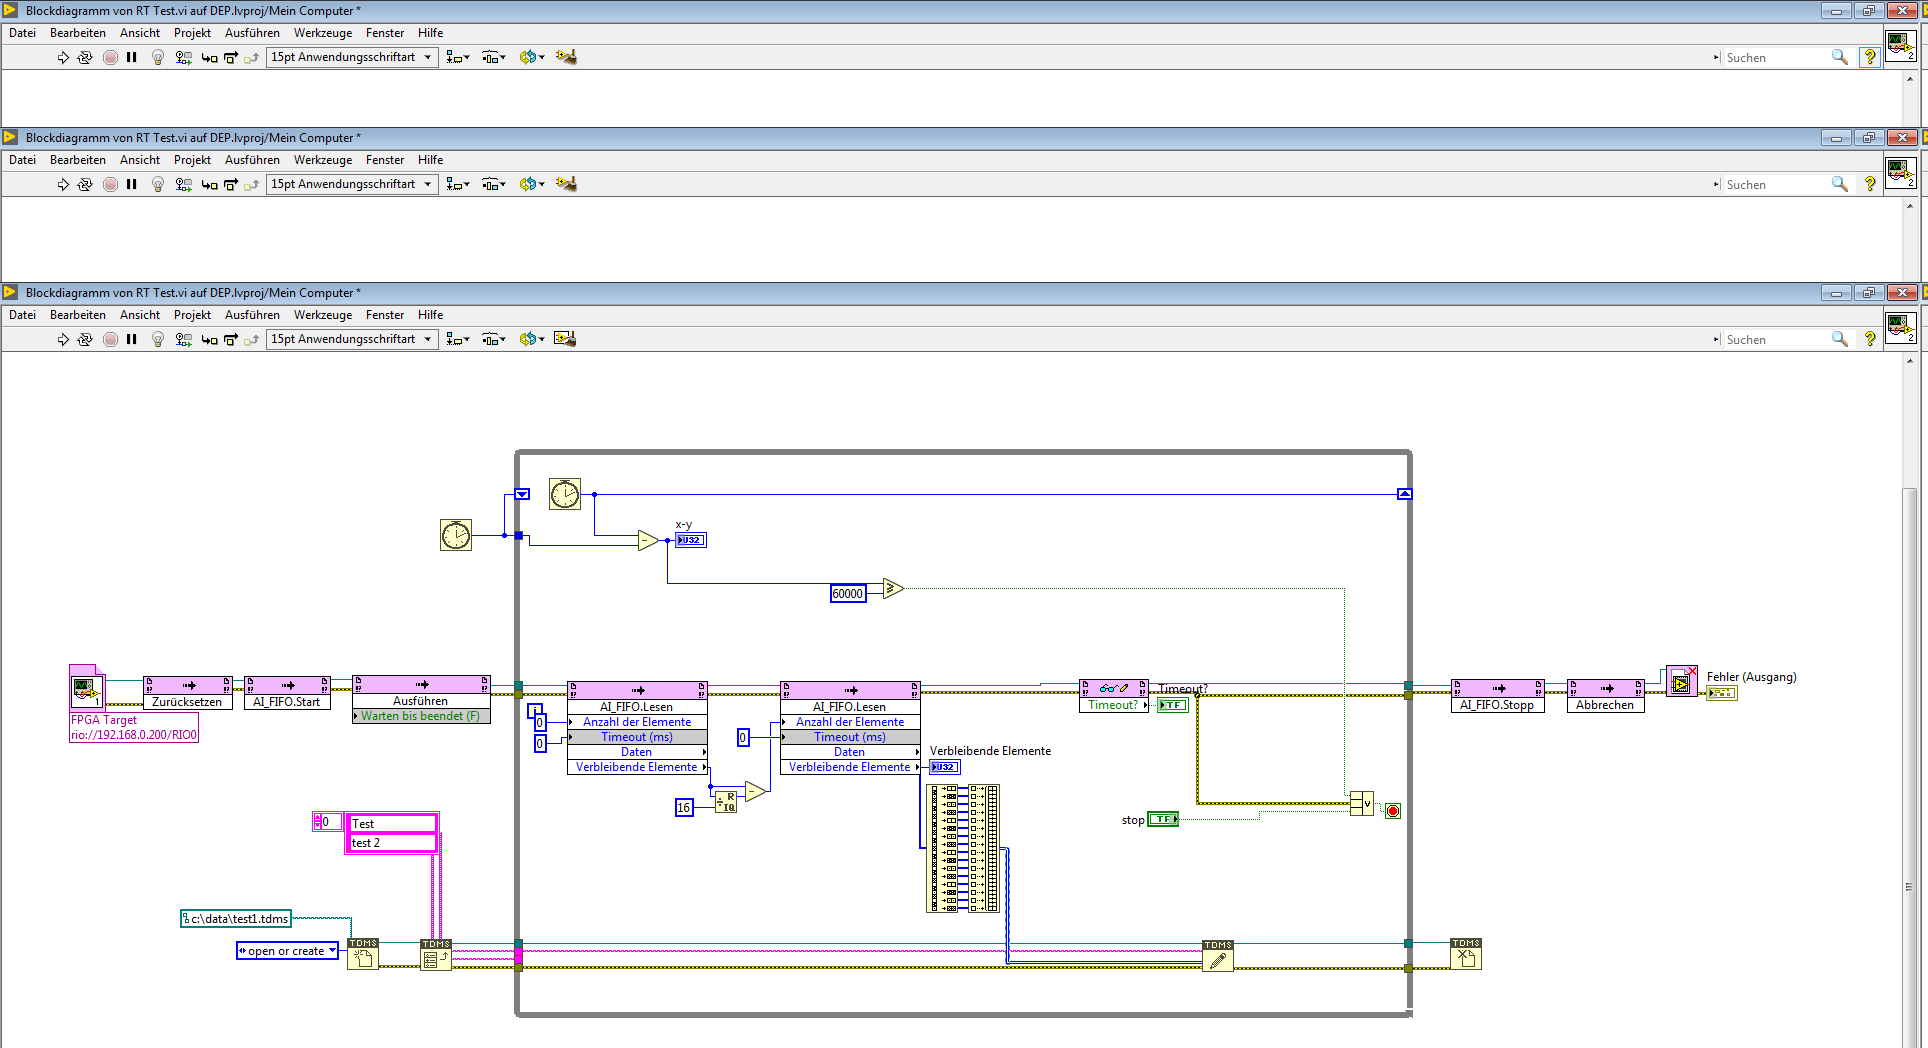Click the red loop stop condition terminal
Viewport: 1928px width, 1048px height.
(x=1392, y=810)
